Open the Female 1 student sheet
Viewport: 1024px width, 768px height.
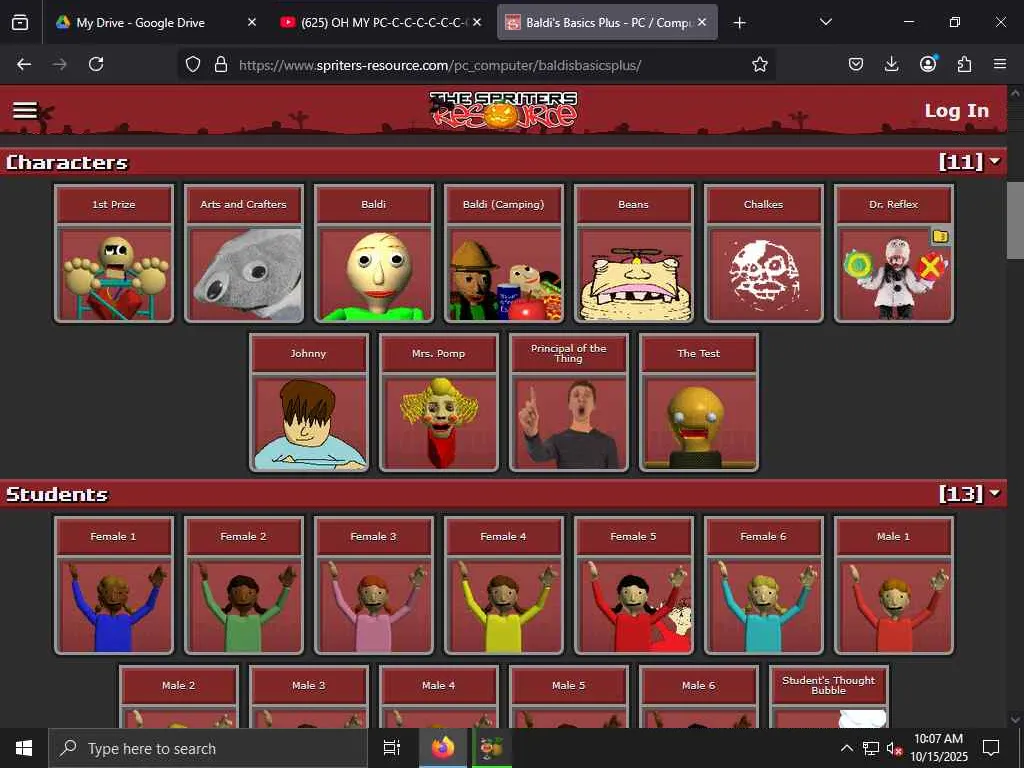114,585
